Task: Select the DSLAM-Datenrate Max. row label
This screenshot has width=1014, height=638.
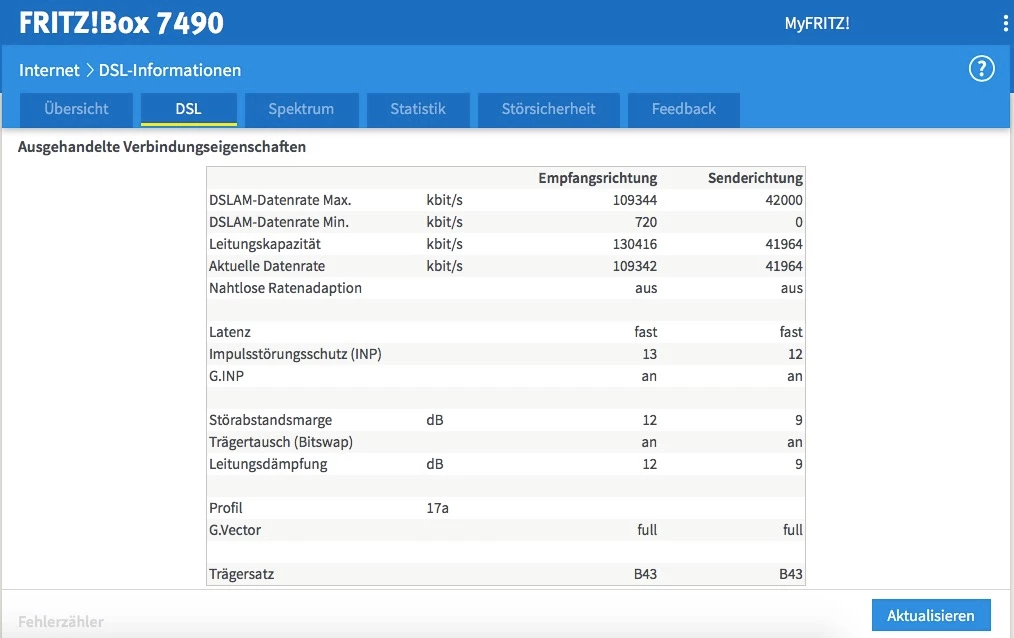Action: (x=280, y=200)
